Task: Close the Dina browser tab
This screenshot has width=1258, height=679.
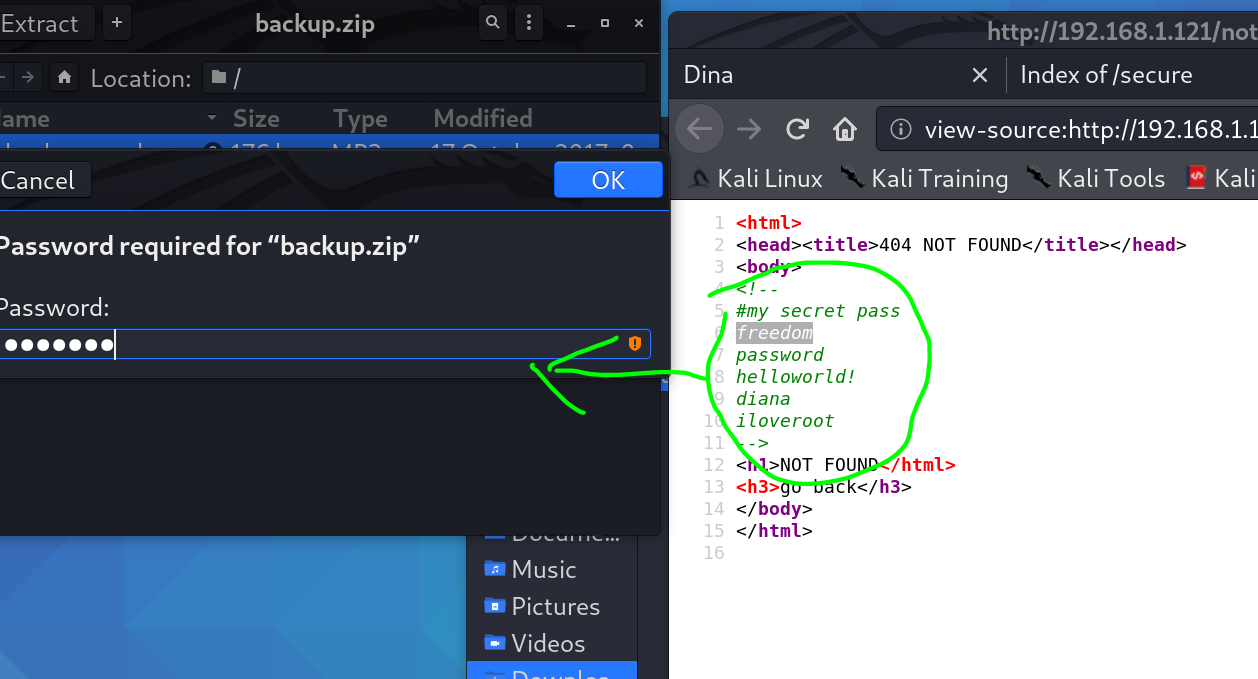Action: click(980, 75)
